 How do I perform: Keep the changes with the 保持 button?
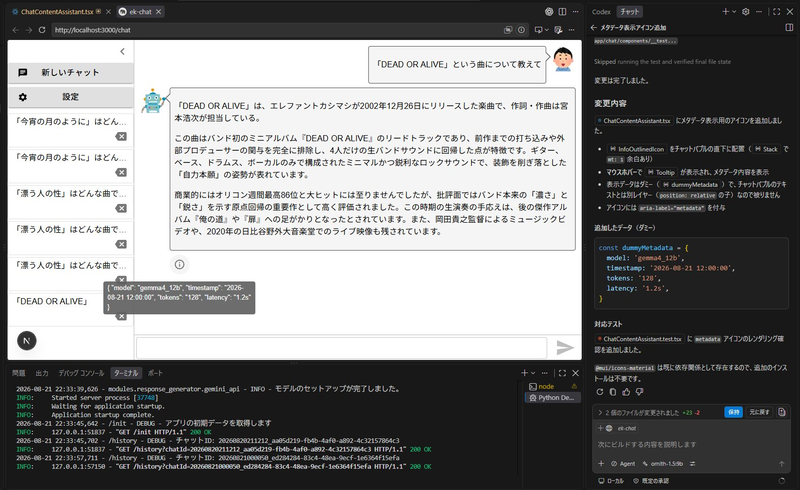pyautogui.click(x=734, y=412)
